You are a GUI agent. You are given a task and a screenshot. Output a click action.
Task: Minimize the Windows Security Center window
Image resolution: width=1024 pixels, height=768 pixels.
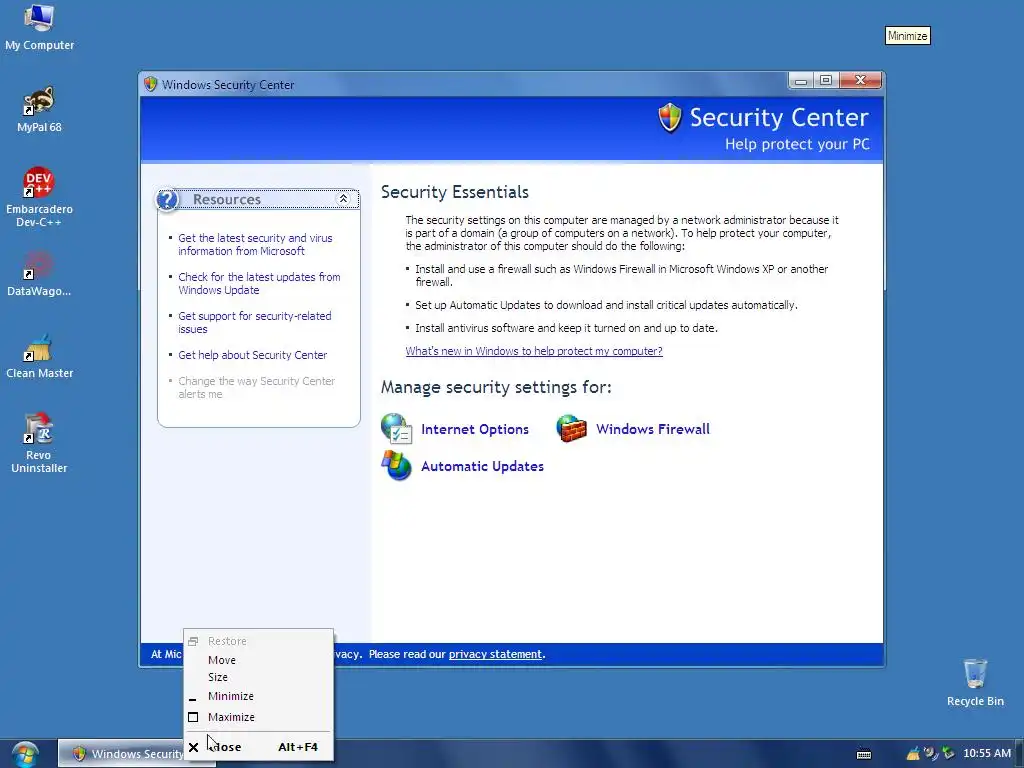(x=801, y=80)
